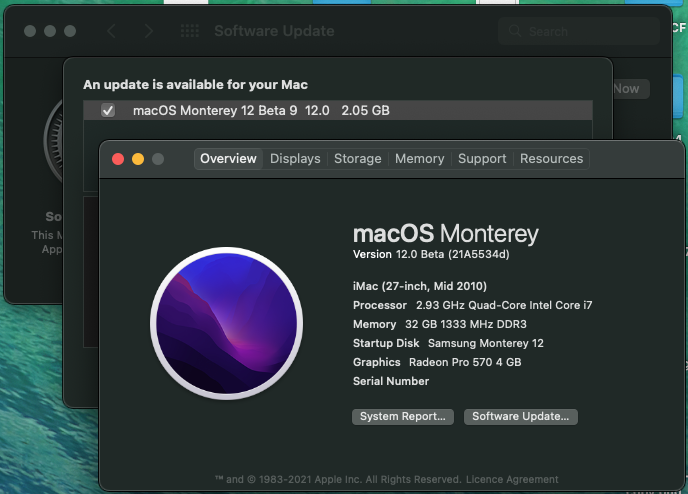The image size is (688, 494).
Task: Minimize the About This Mac window
Action: (x=138, y=159)
